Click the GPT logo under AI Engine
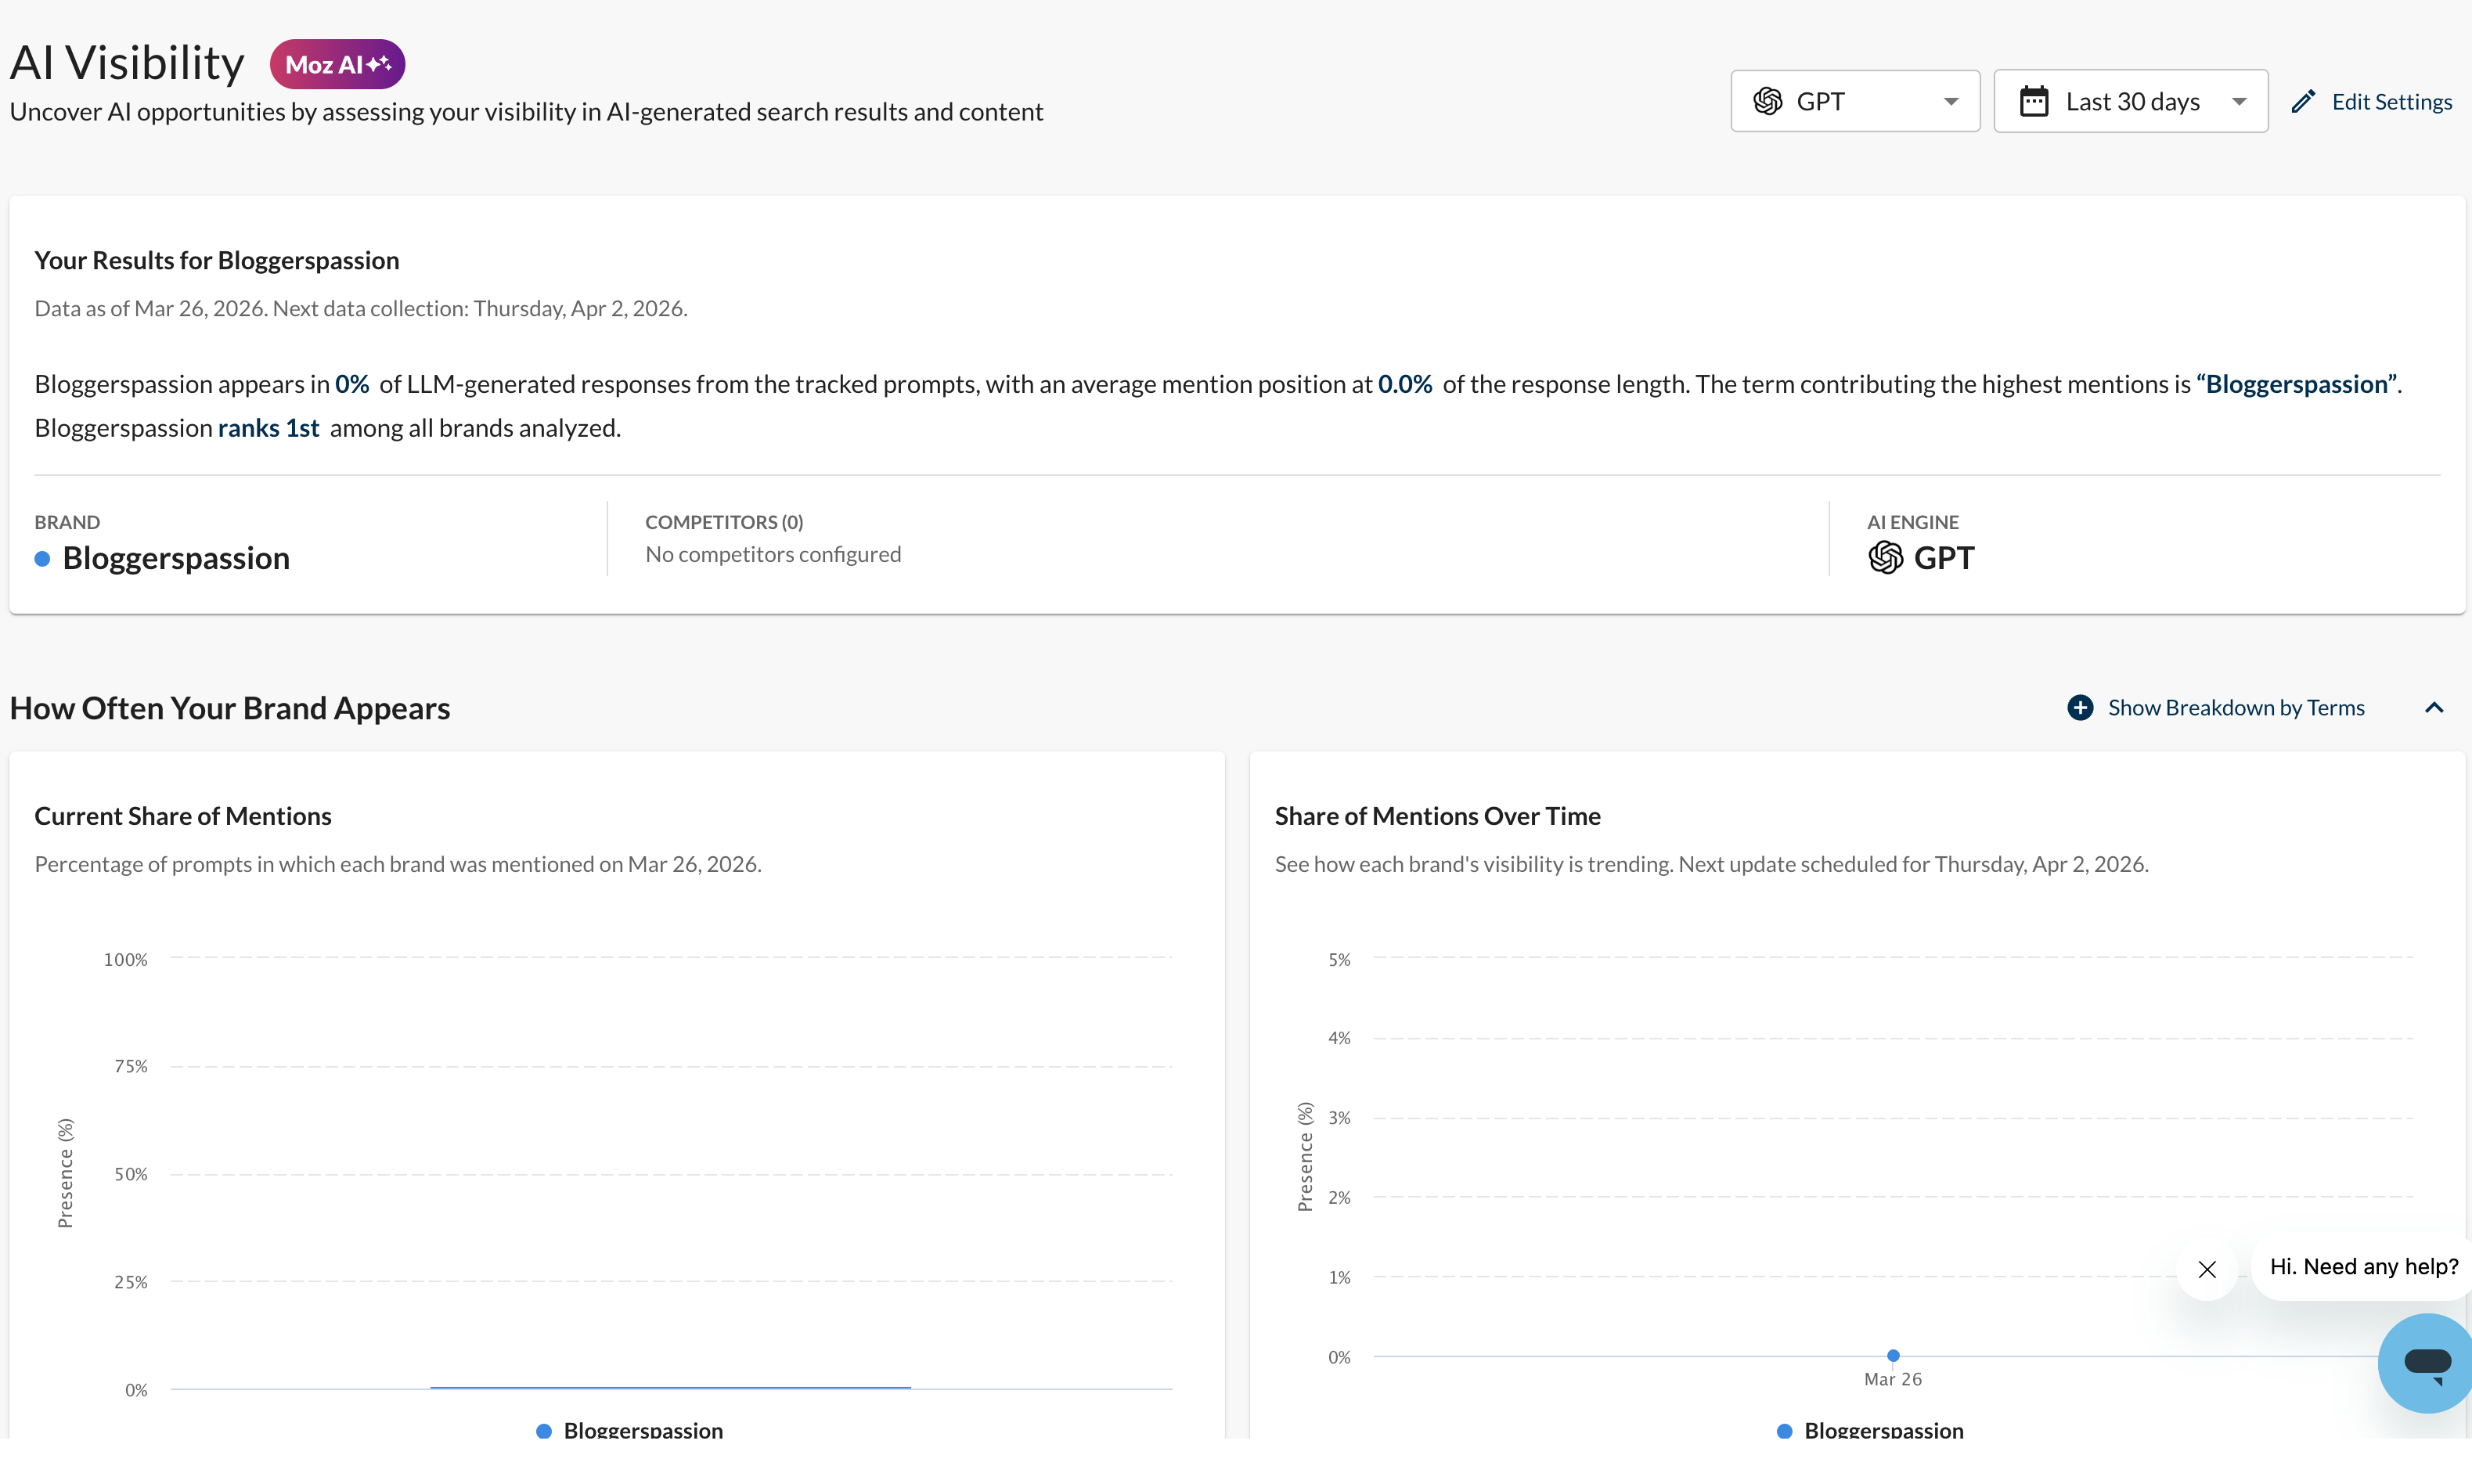 click(1885, 558)
